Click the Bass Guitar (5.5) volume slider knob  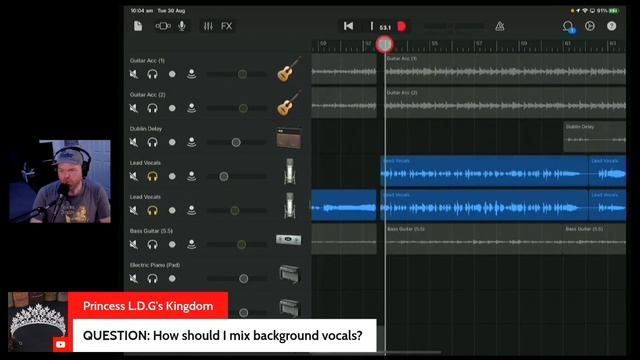(242, 244)
